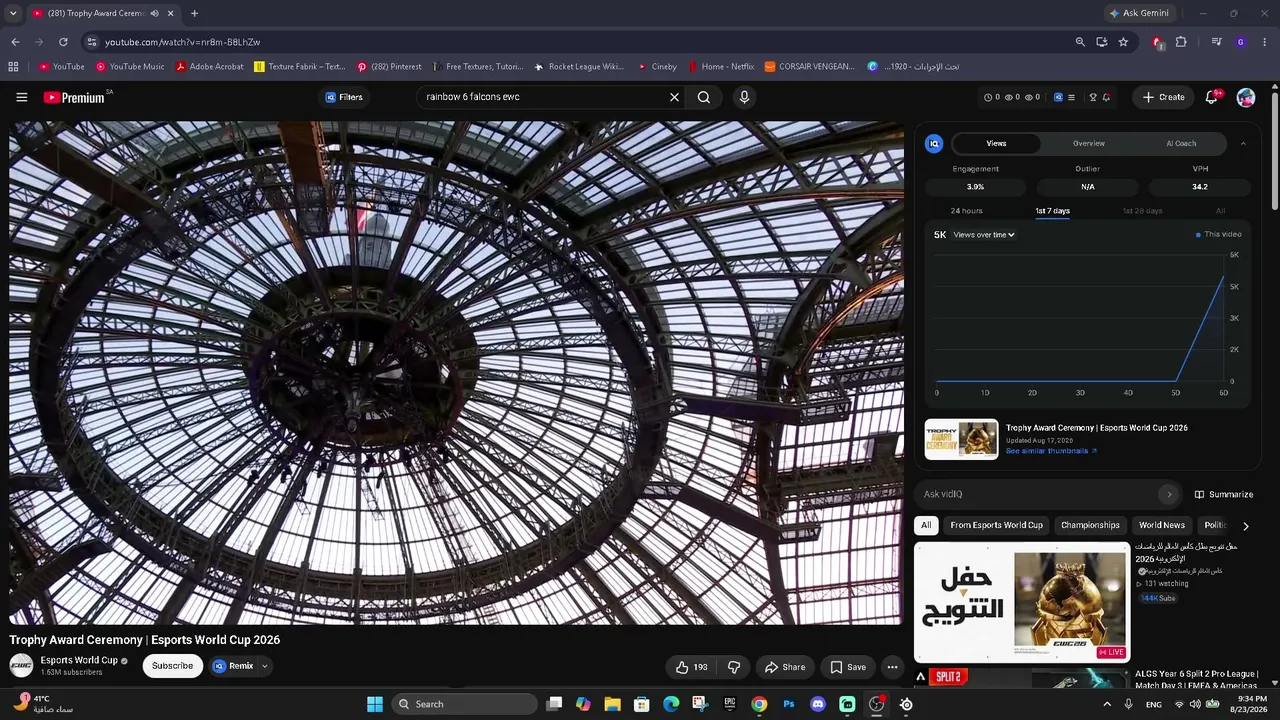This screenshot has height=720, width=1280.
Task: Open the Views over time dropdown
Action: (x=984, y=235)
